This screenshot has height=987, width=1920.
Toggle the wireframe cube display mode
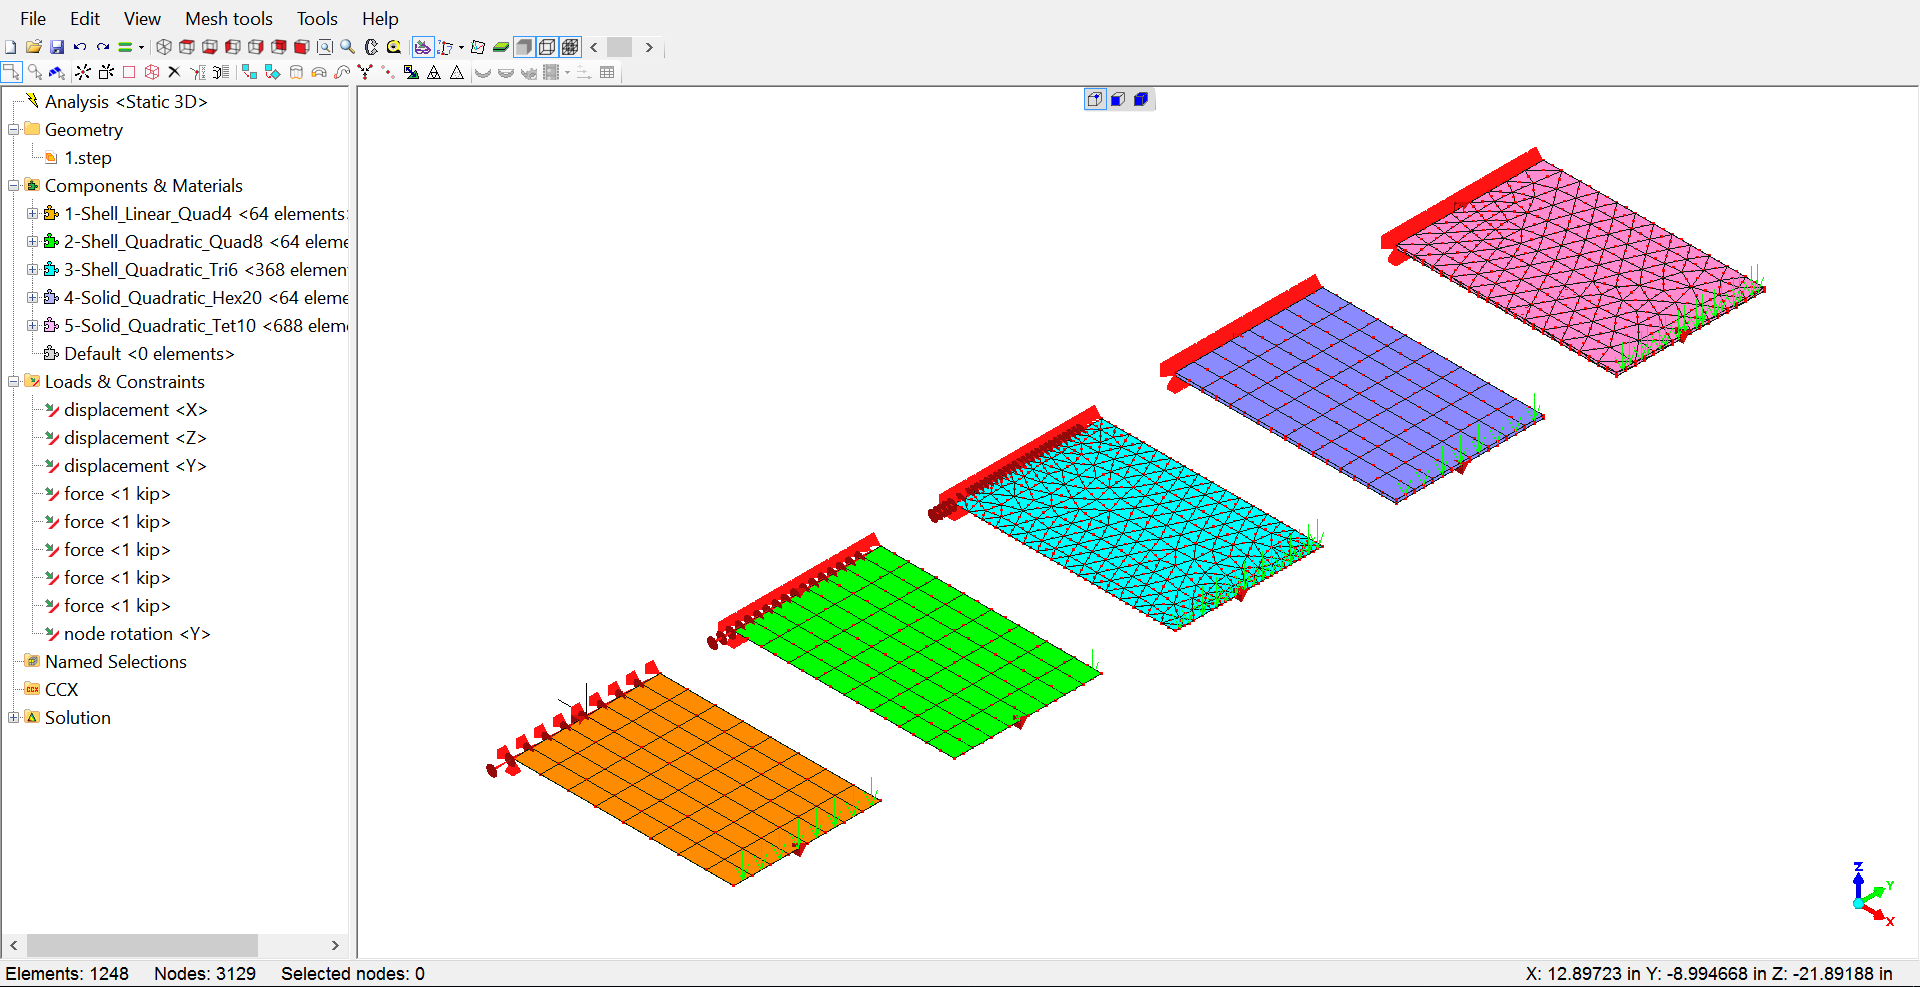pyautogui.click(x=547, y=47)
